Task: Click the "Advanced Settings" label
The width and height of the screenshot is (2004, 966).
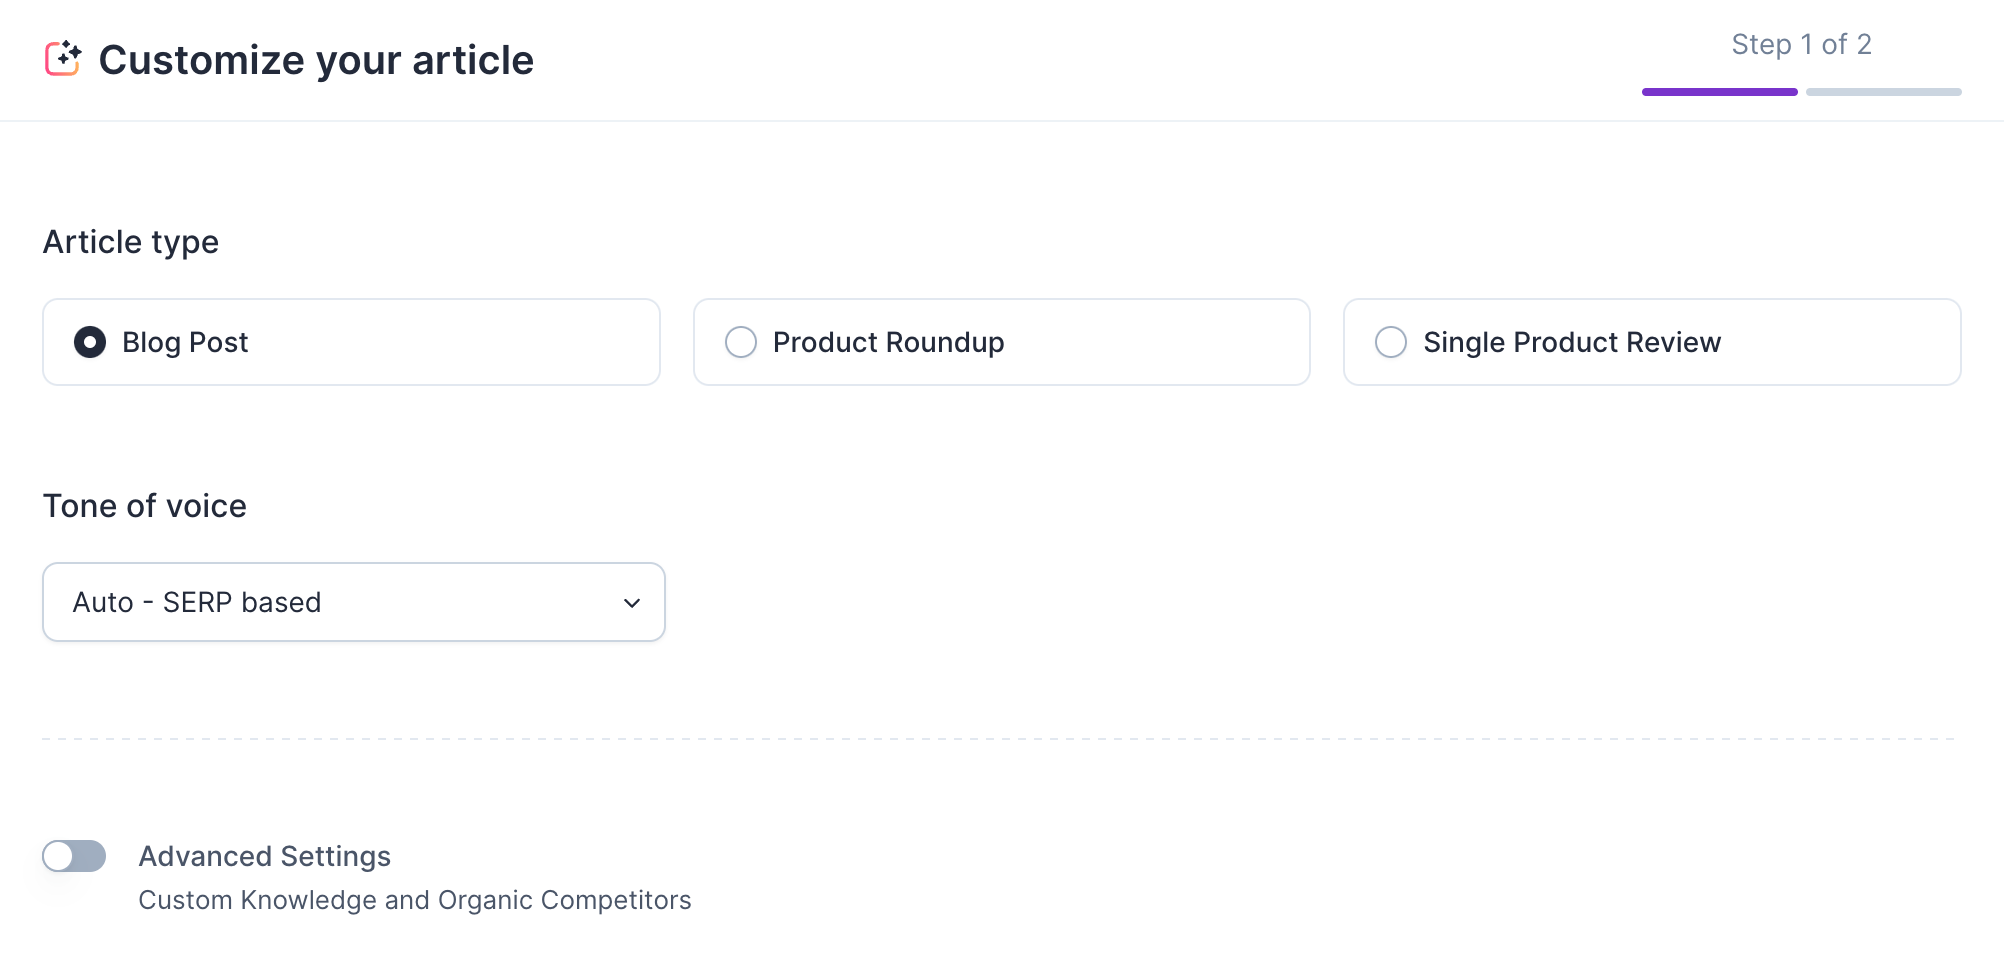Action: [x=264, y=856]
